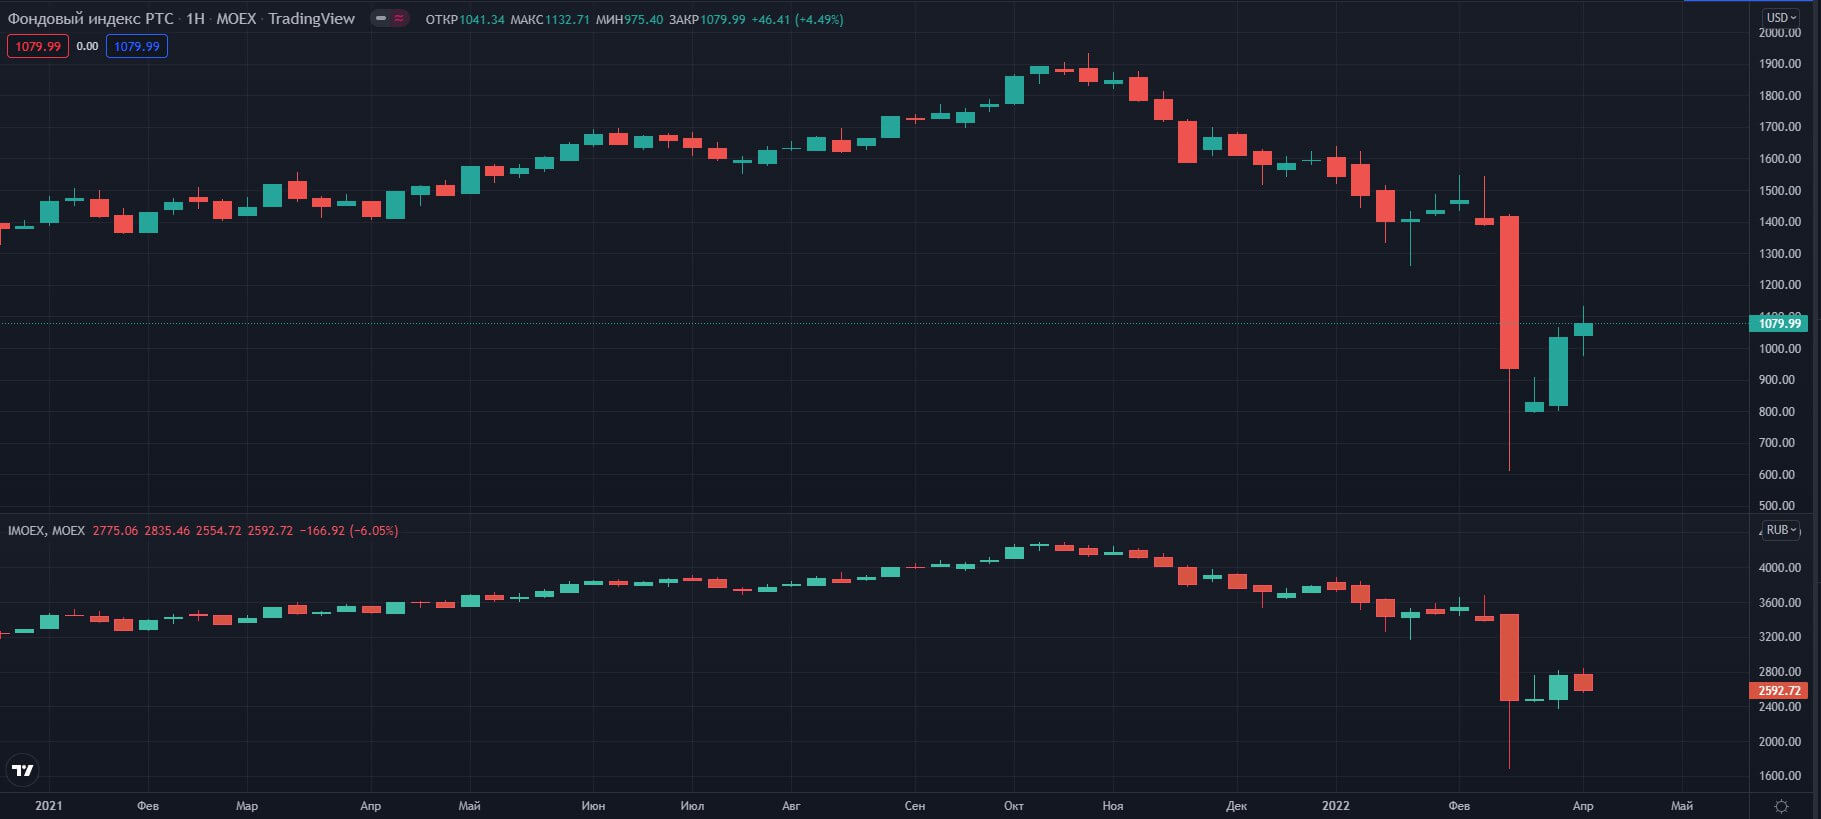Click the Июн label on time axis
This screenshot has height=819, width=1821.
[593, 805]
